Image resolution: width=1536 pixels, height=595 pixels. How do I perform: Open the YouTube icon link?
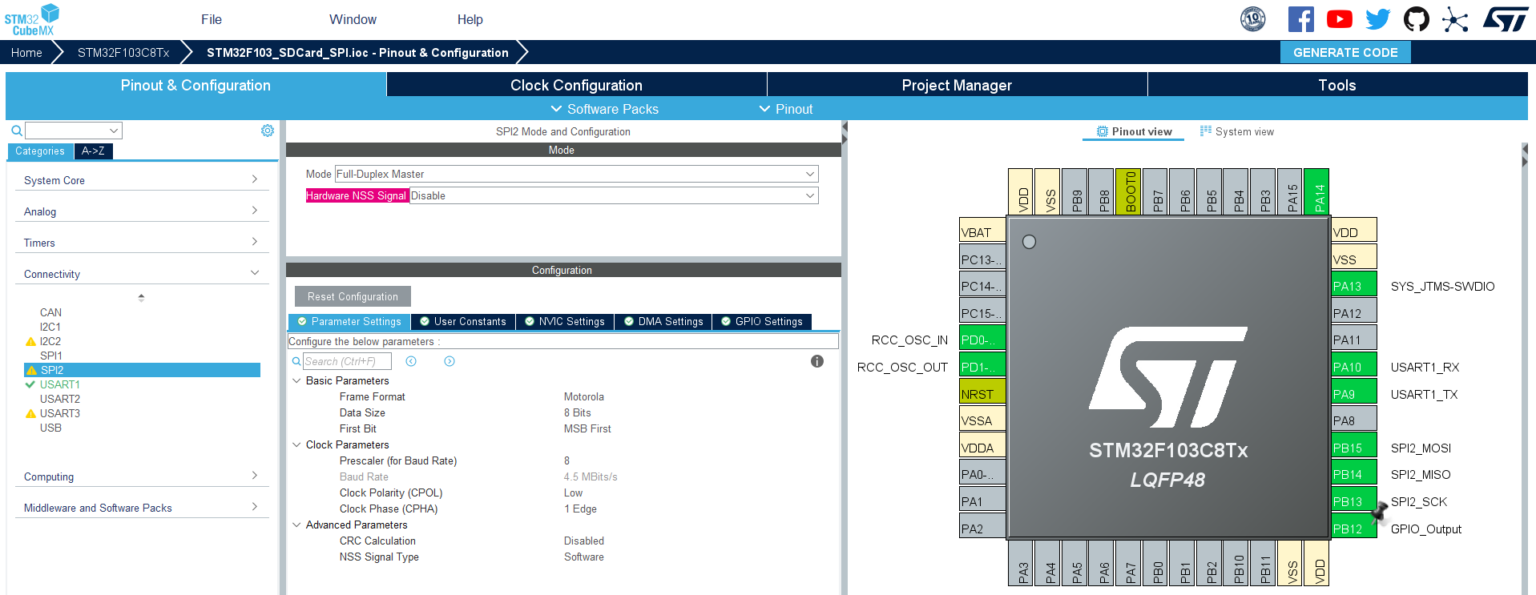[1339, 19]
